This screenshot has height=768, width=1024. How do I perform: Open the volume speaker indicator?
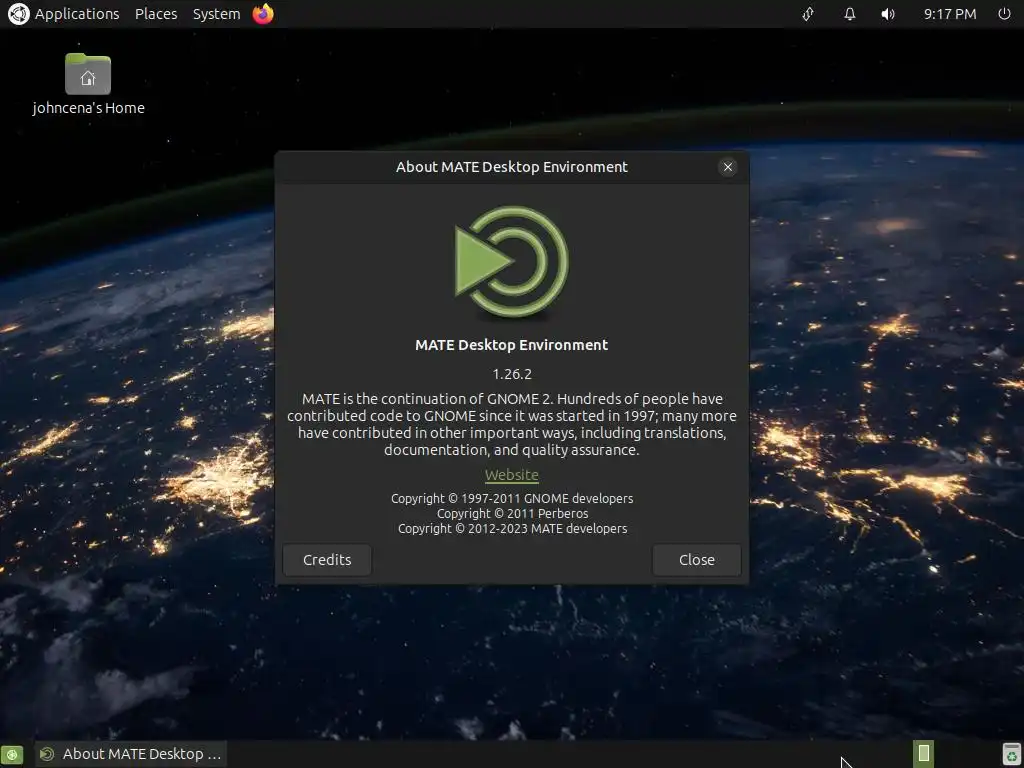point(888,14)
